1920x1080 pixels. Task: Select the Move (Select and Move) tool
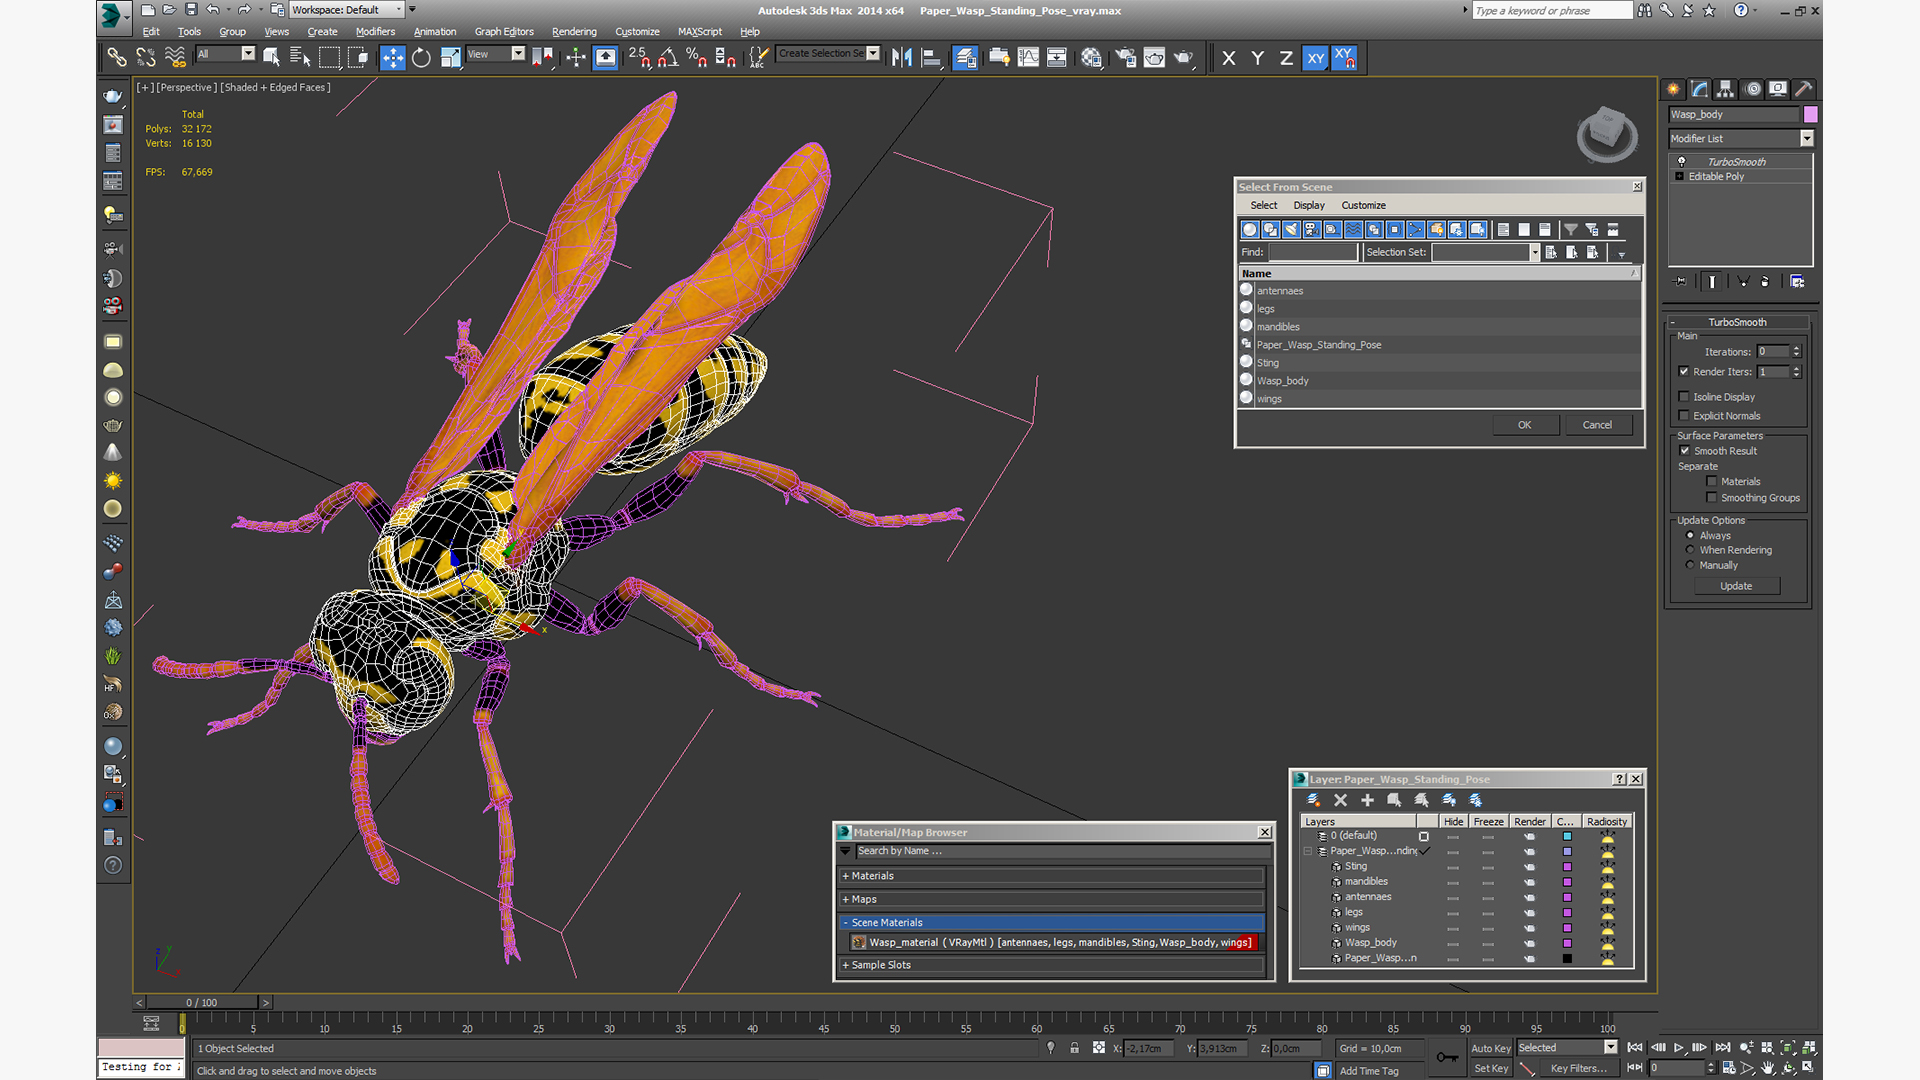392,58
